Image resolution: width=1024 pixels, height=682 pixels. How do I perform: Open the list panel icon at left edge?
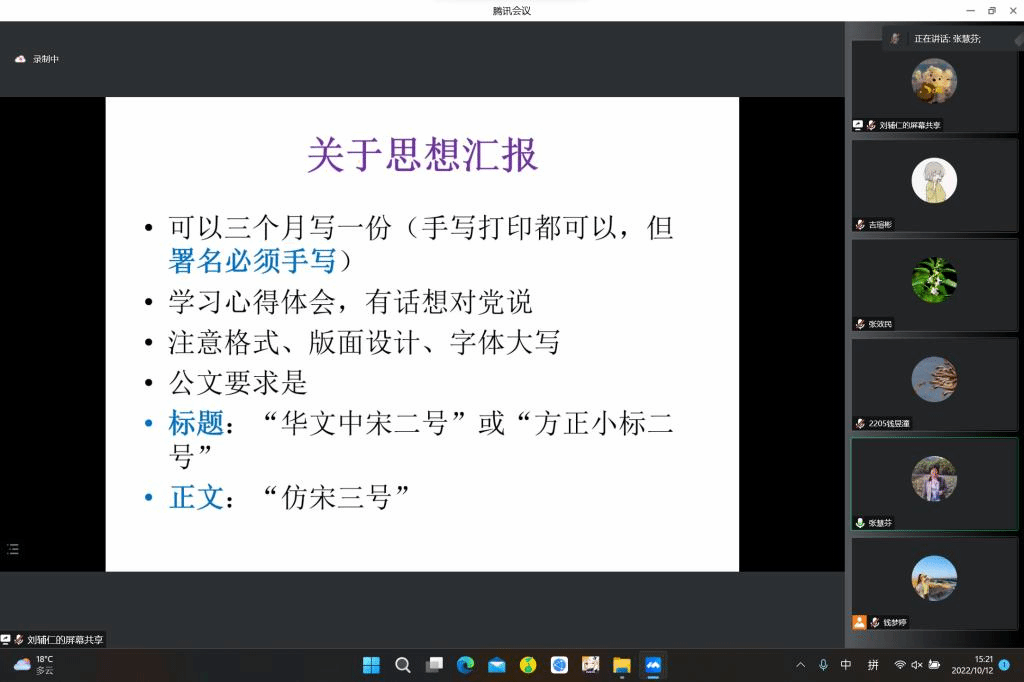(x=13, y=549)
